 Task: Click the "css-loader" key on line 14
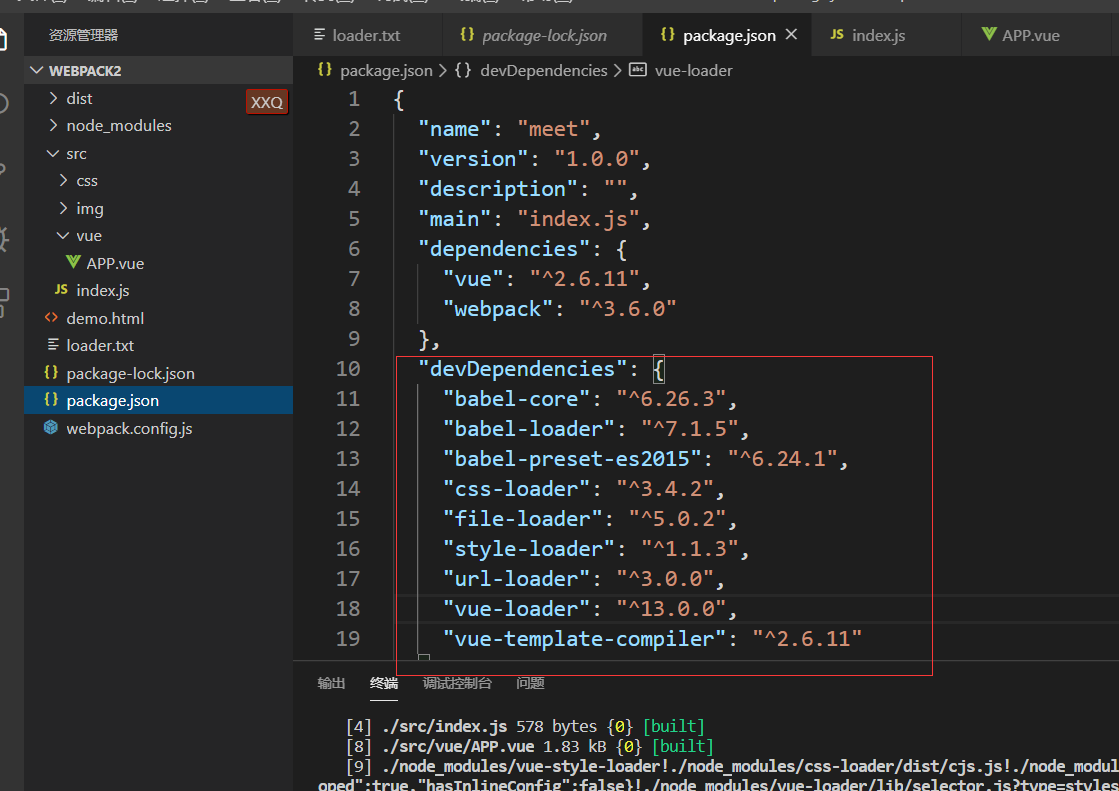coord(516,489)
